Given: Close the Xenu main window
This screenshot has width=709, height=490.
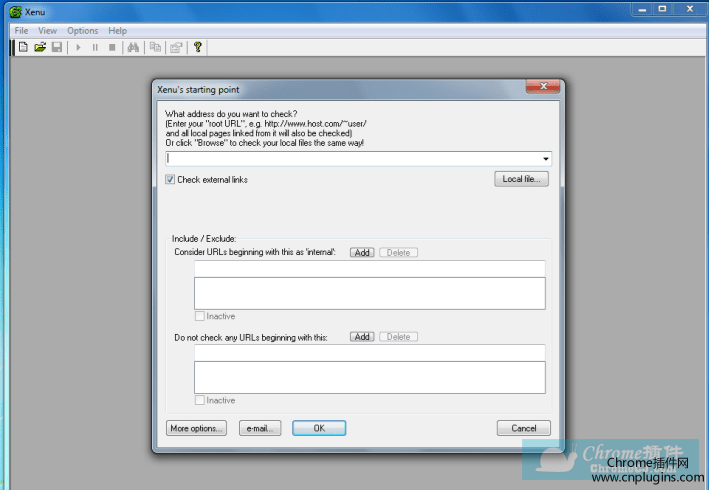Looking at the screenshot, I should click(x=690, y=9).
